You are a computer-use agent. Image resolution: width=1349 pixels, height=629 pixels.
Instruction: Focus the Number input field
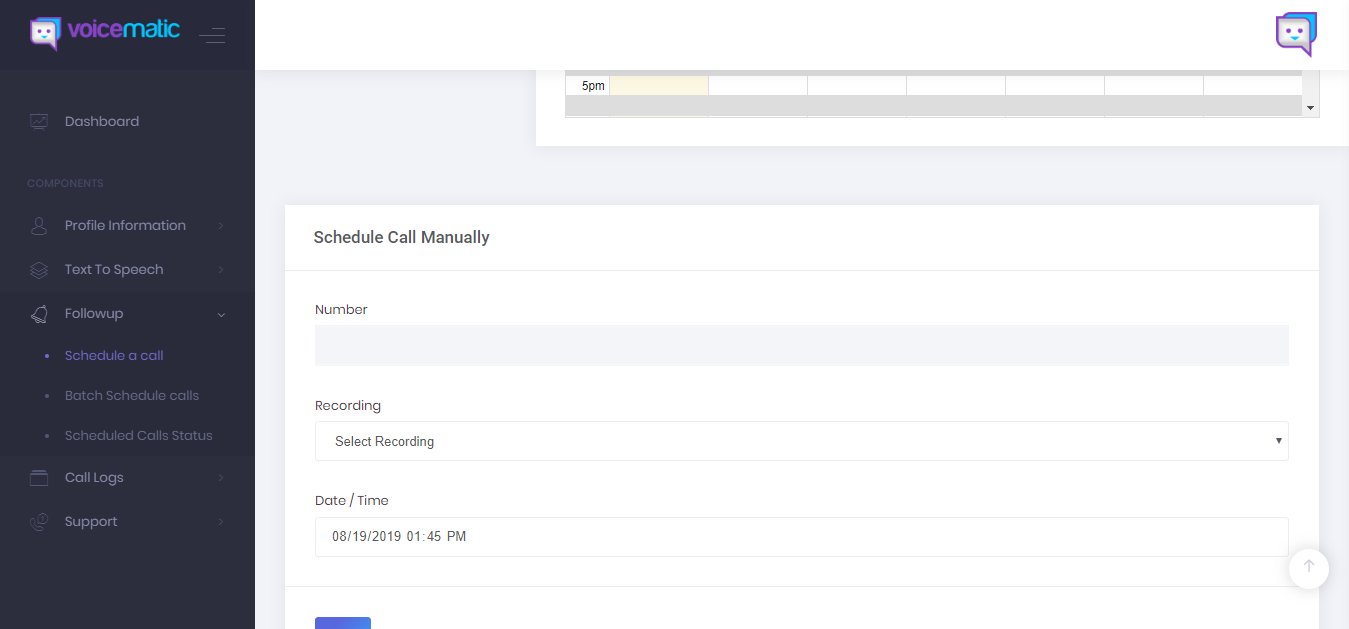(801, 345)
